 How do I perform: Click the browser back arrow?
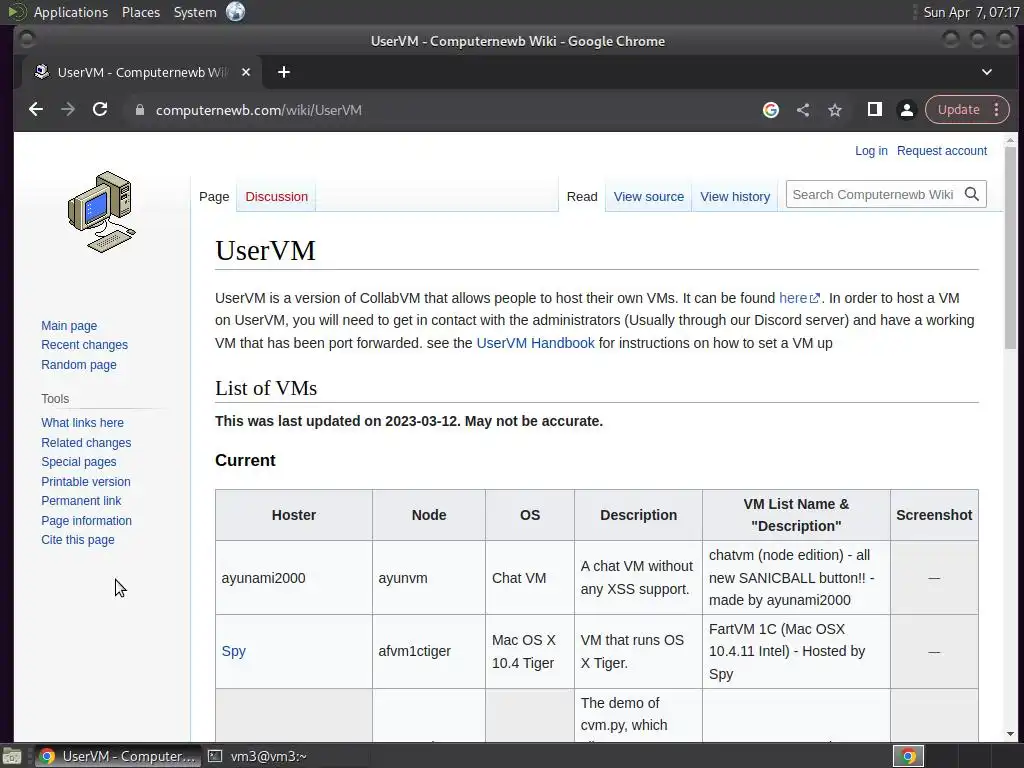click(x=36, y=110)
